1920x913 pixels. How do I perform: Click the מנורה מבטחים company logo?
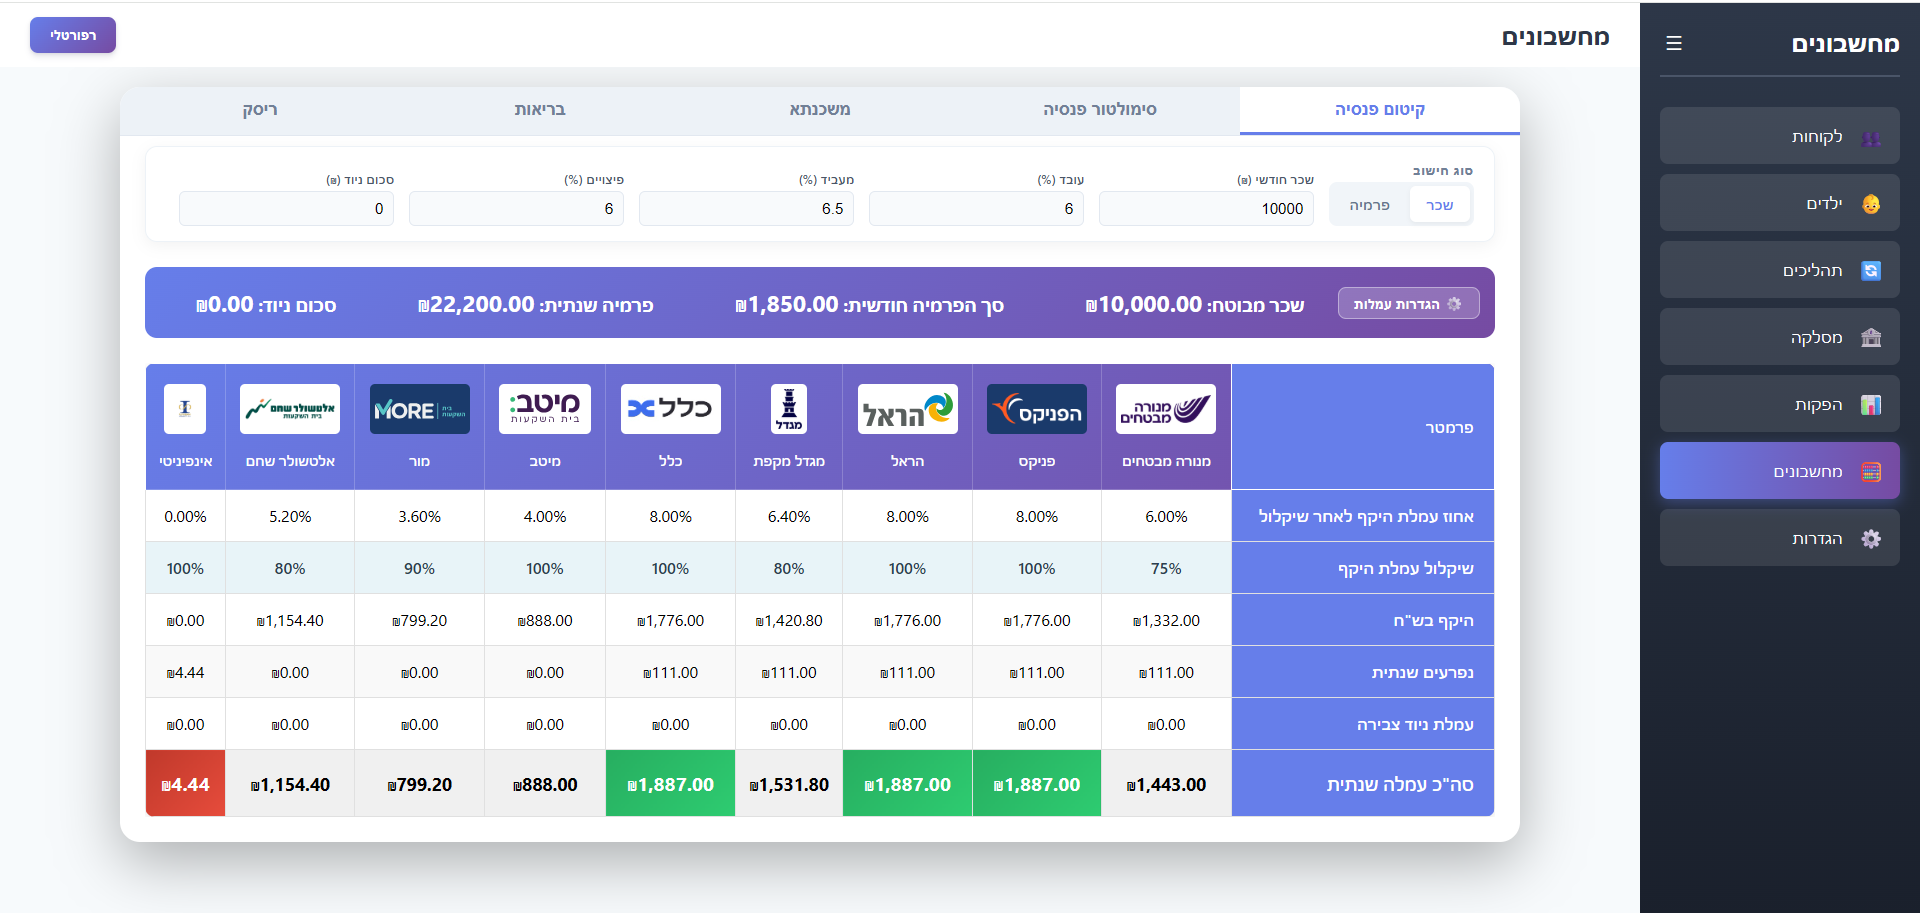[1166, 409]
